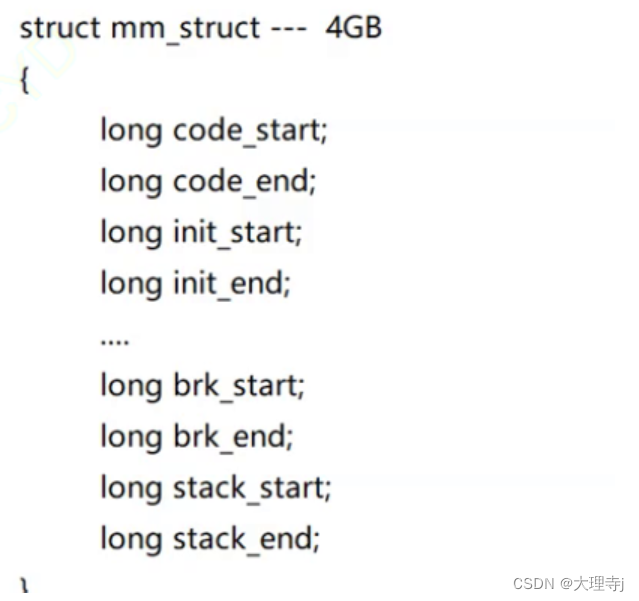Viewport: 639px width, 601px height.
Task: Click the CSDN watermark text
Action: [533, 584]
